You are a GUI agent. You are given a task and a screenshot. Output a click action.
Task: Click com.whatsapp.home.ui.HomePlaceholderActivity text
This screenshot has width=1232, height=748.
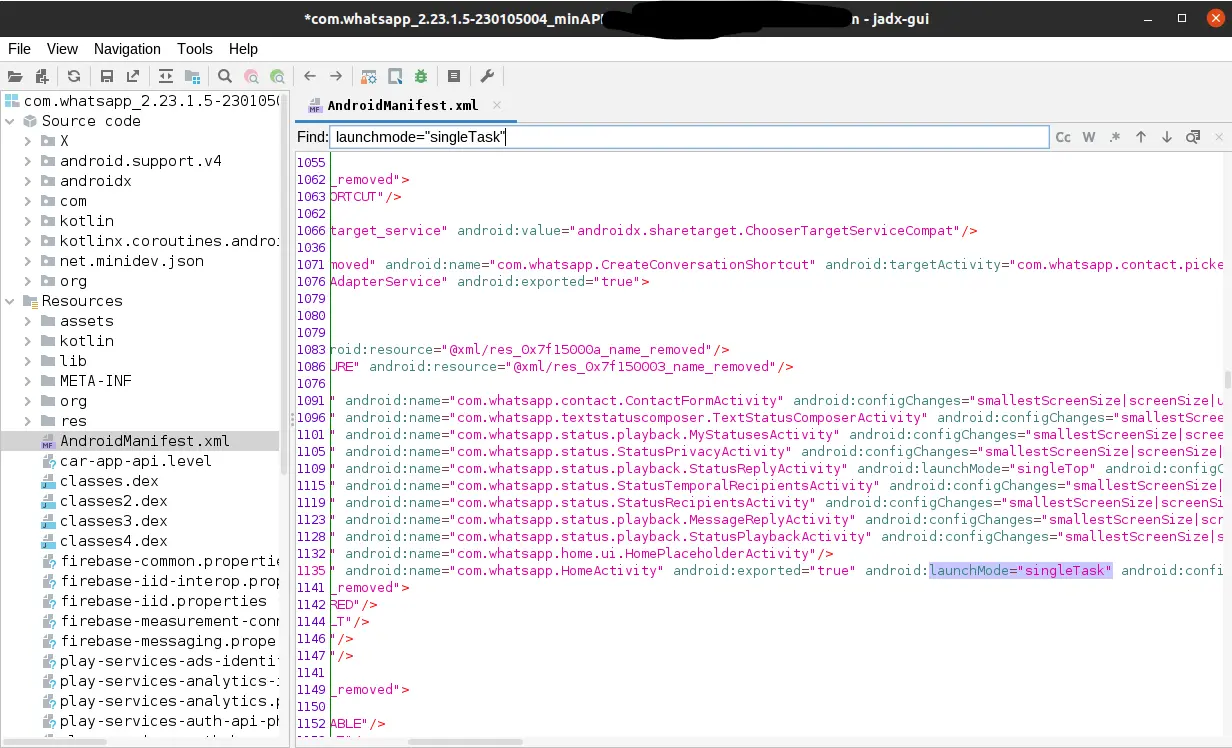tap(637, 553)
